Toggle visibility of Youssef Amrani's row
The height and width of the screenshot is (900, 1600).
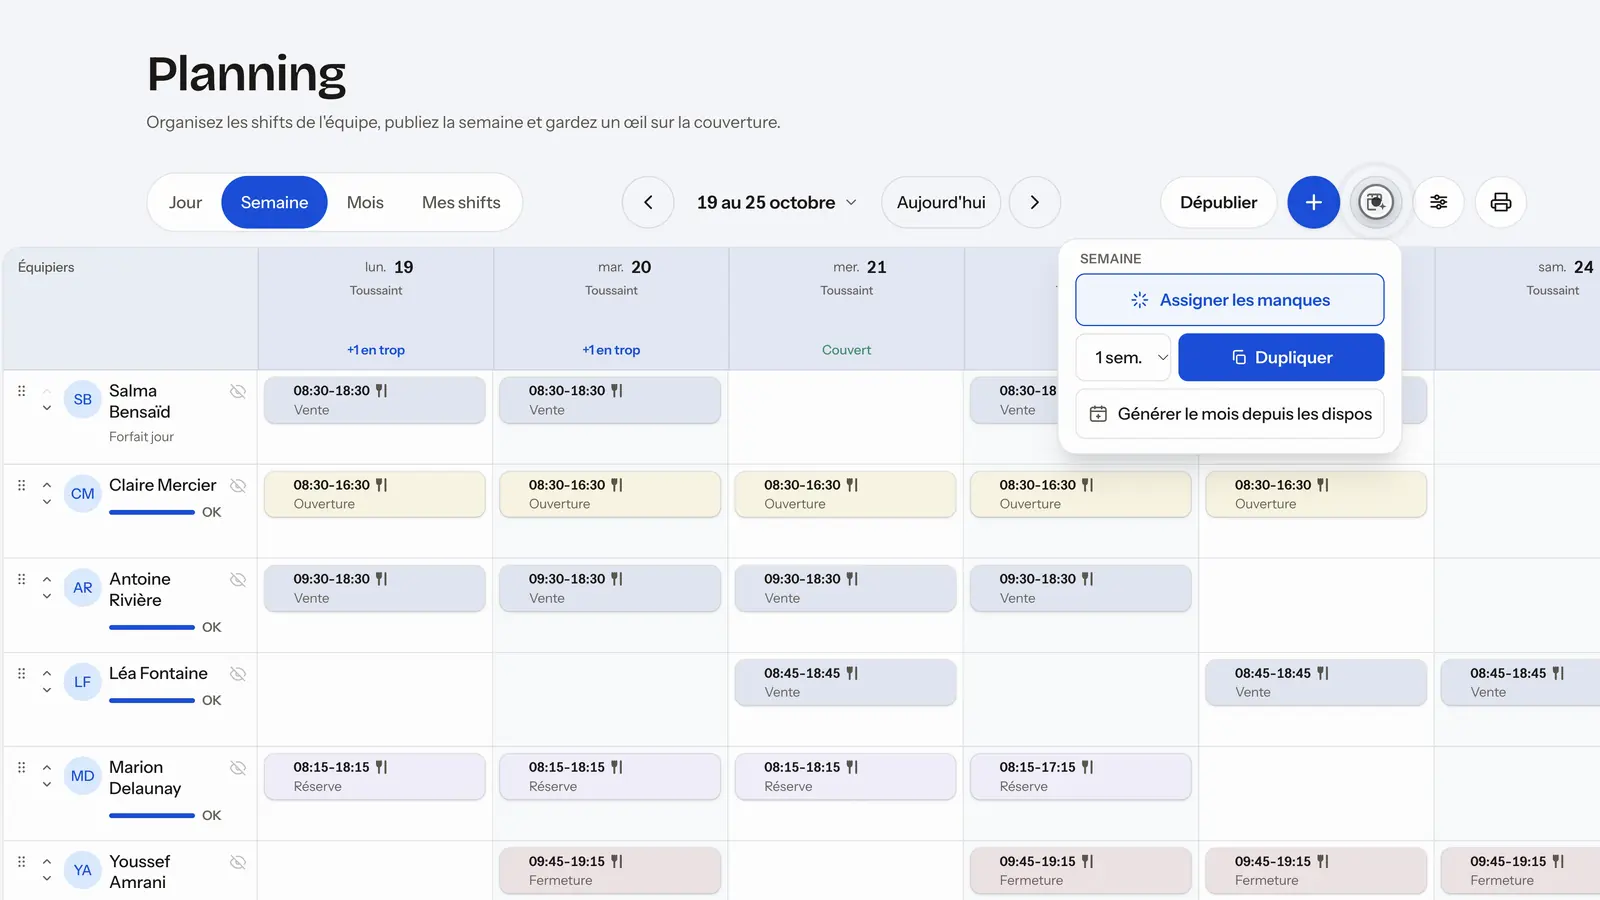(238, 861)
